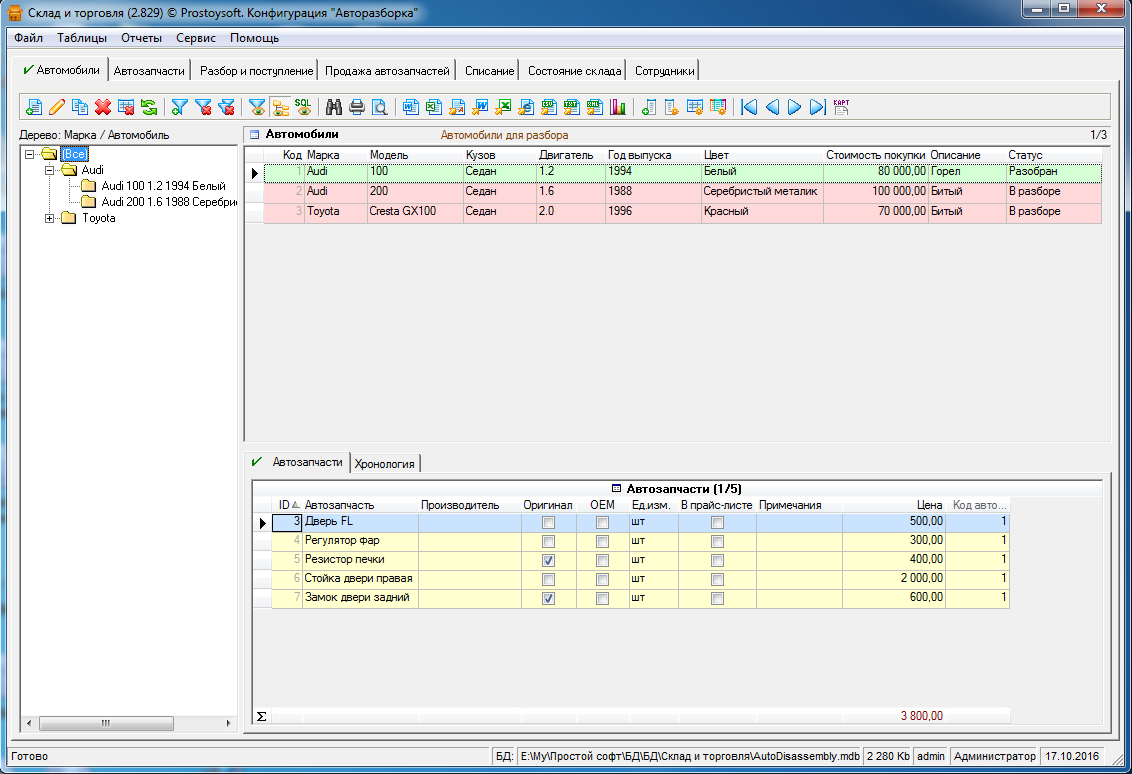Image resolution: width=1132 pixels, height=774 pixels.
Task: Sort by the Стоимость покупки column header
Action: 875,155
